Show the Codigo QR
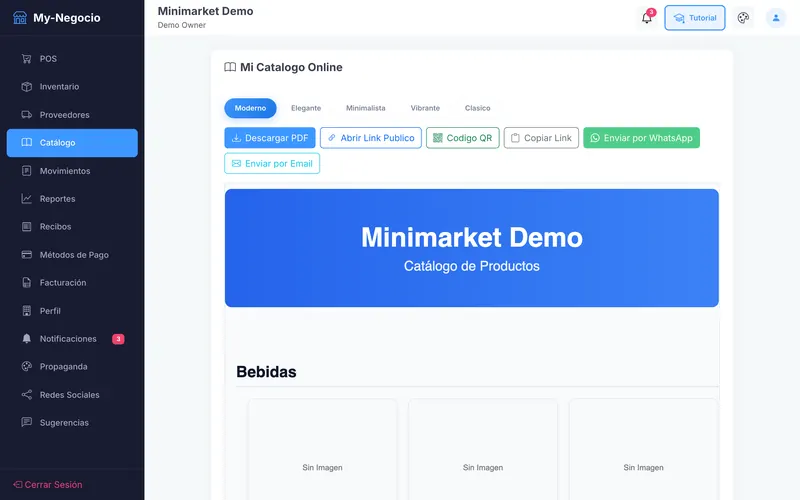 [x=463, y=138]
